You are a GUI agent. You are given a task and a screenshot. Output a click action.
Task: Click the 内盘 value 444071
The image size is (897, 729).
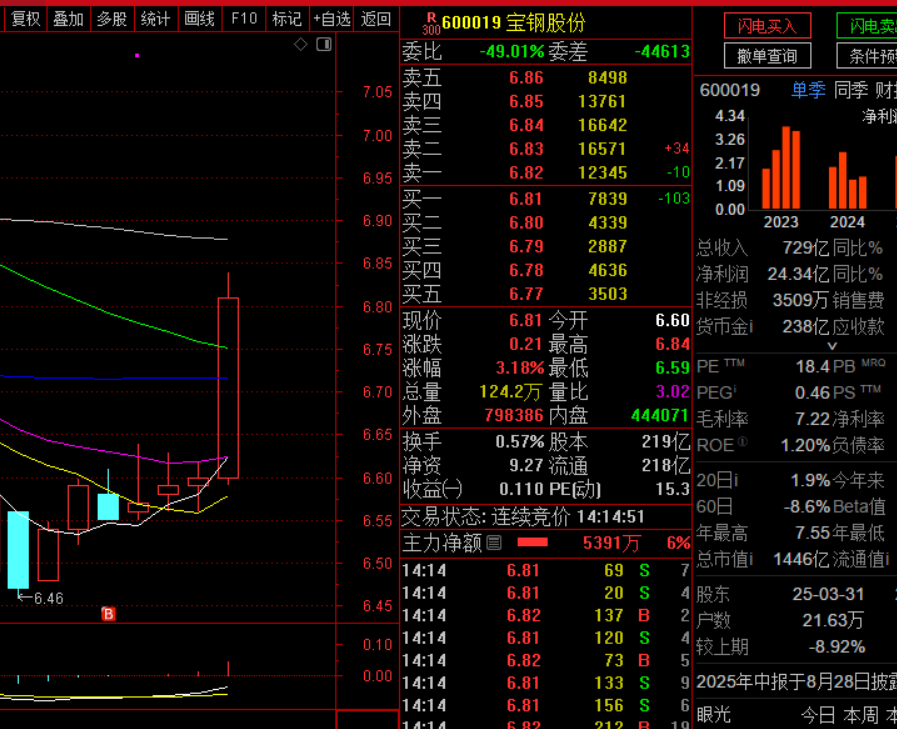[x=660, y=415]
